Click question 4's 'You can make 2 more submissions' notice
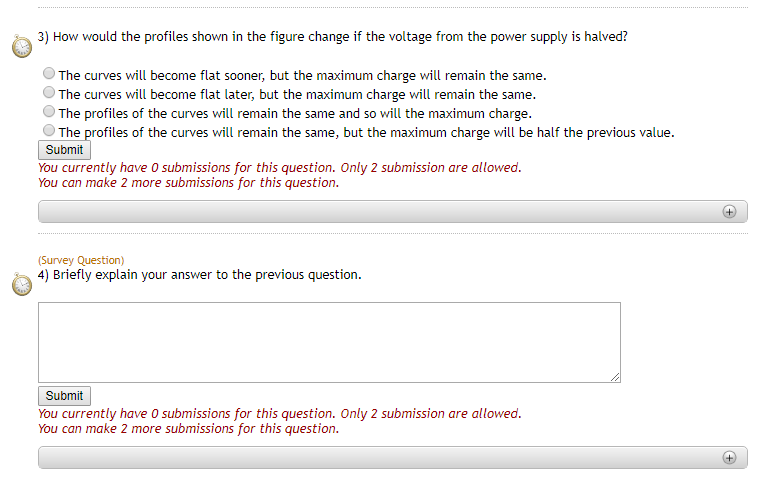The width and height of the screenshot is (765, 478). coord(188,429)
